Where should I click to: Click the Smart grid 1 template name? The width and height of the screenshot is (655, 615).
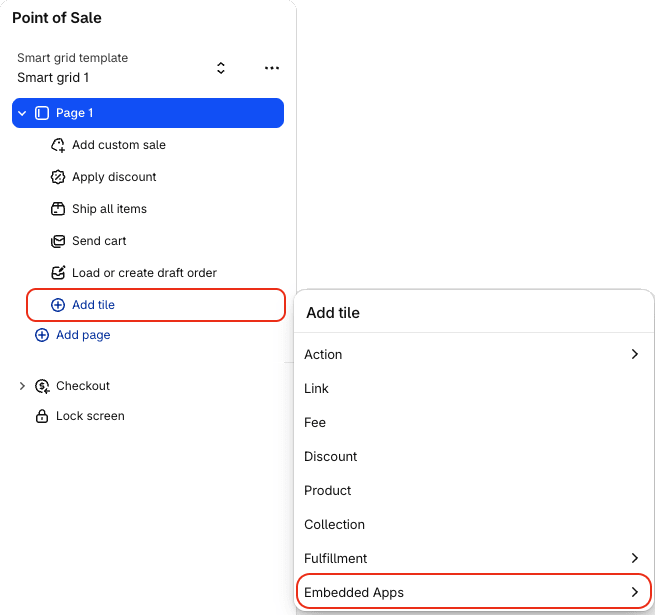coord(53,78)
